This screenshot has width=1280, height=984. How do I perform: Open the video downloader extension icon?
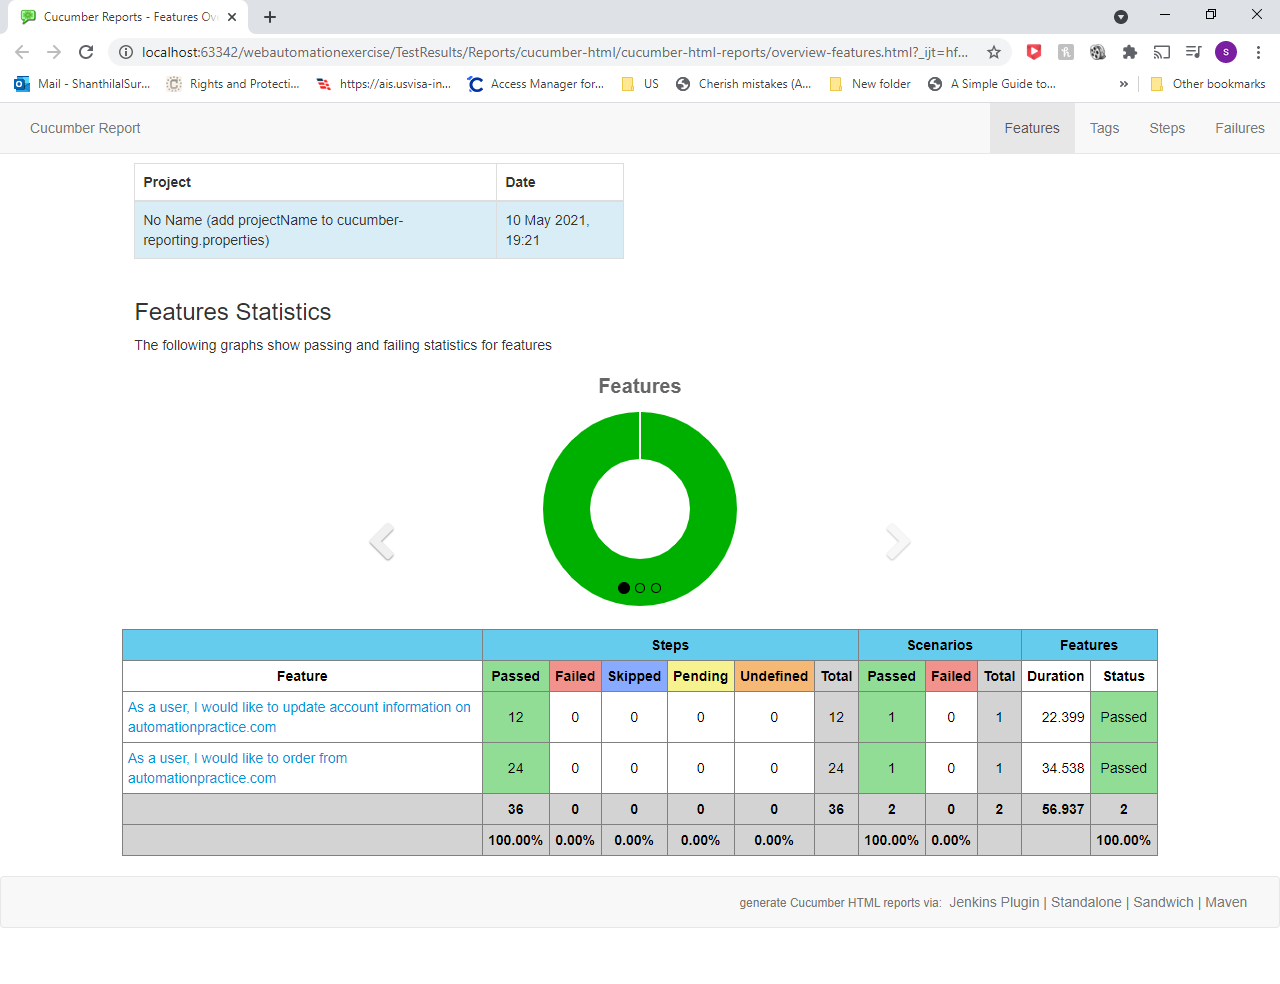[1098, 51]
